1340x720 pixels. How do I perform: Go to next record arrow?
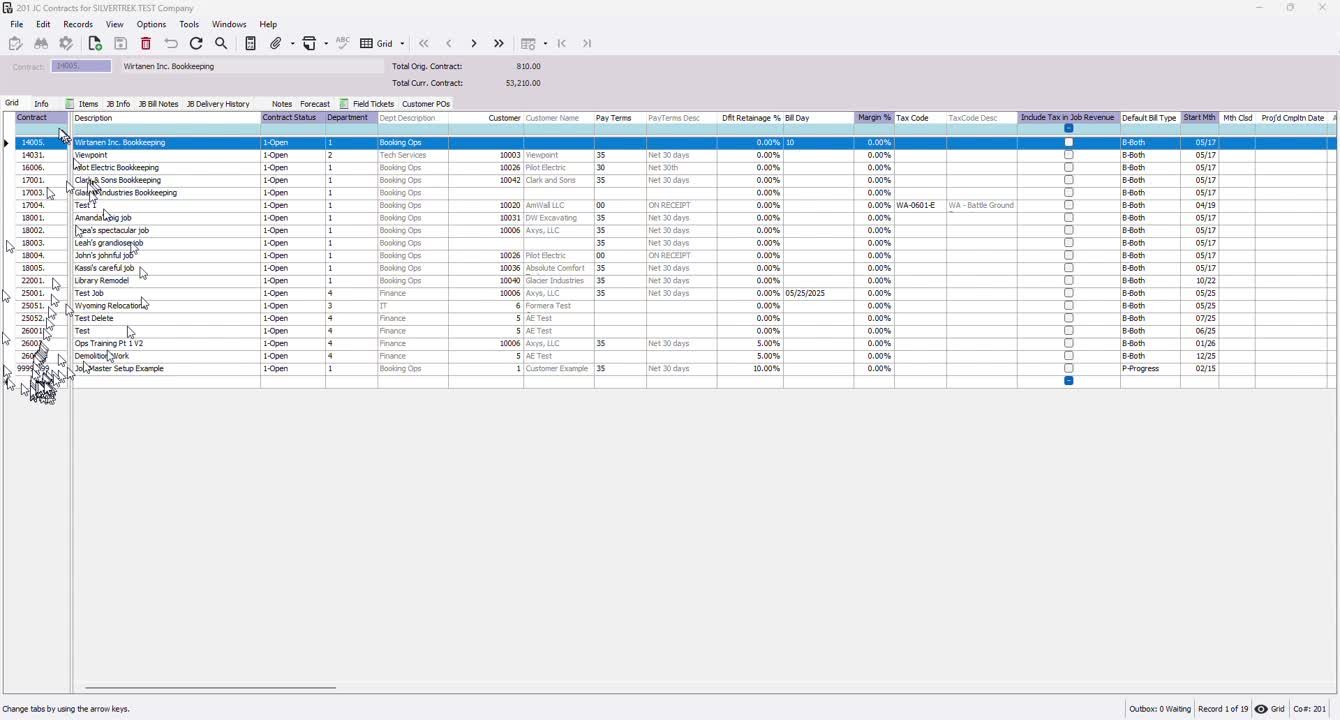click(474, 44)
